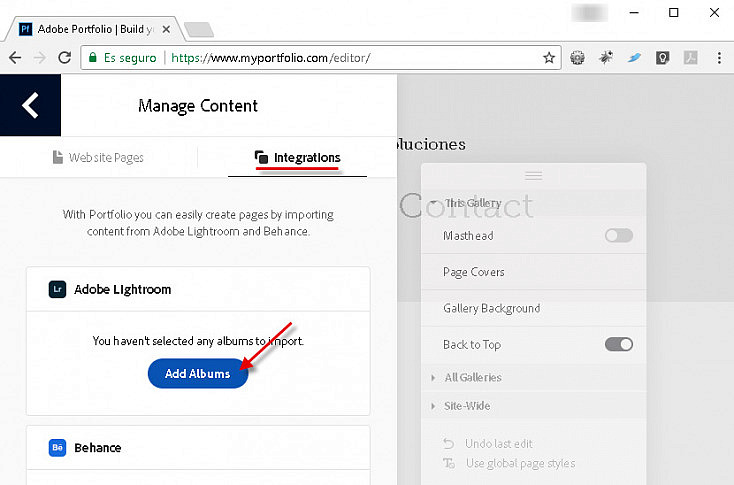
Task: Open Page Covers settings
Action: point(534,272)
